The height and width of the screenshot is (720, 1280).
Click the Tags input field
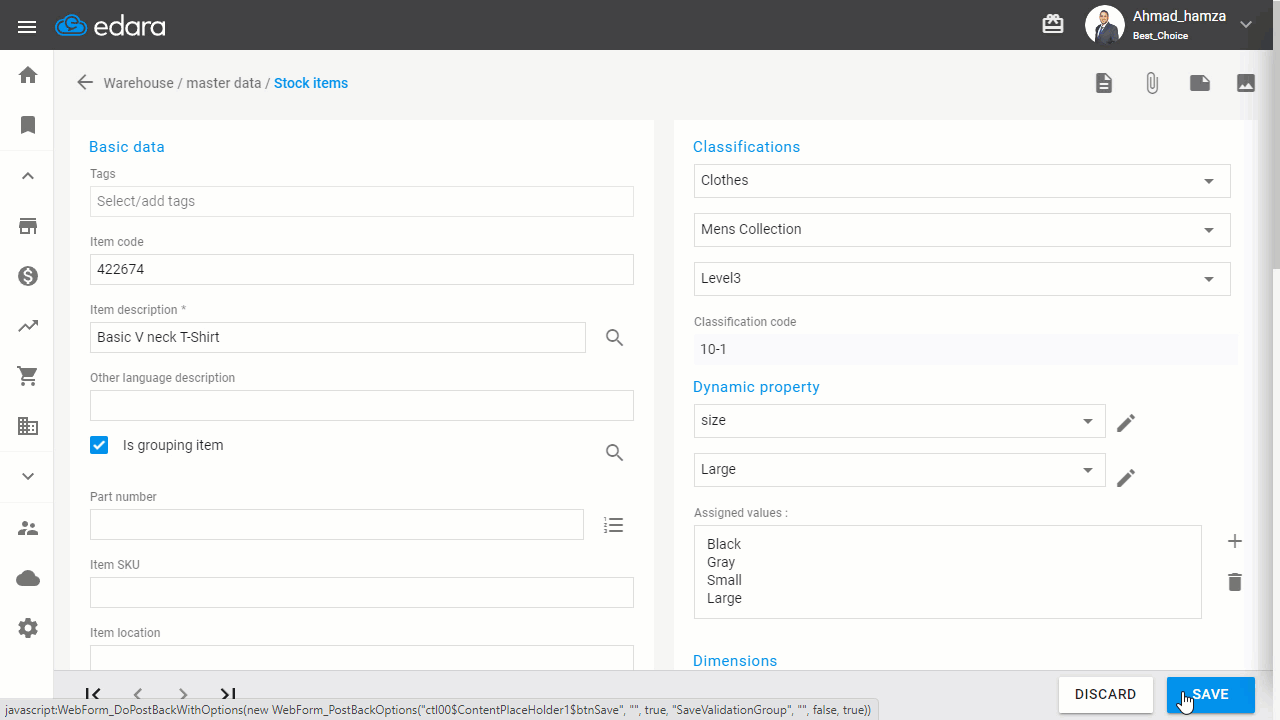362,201
